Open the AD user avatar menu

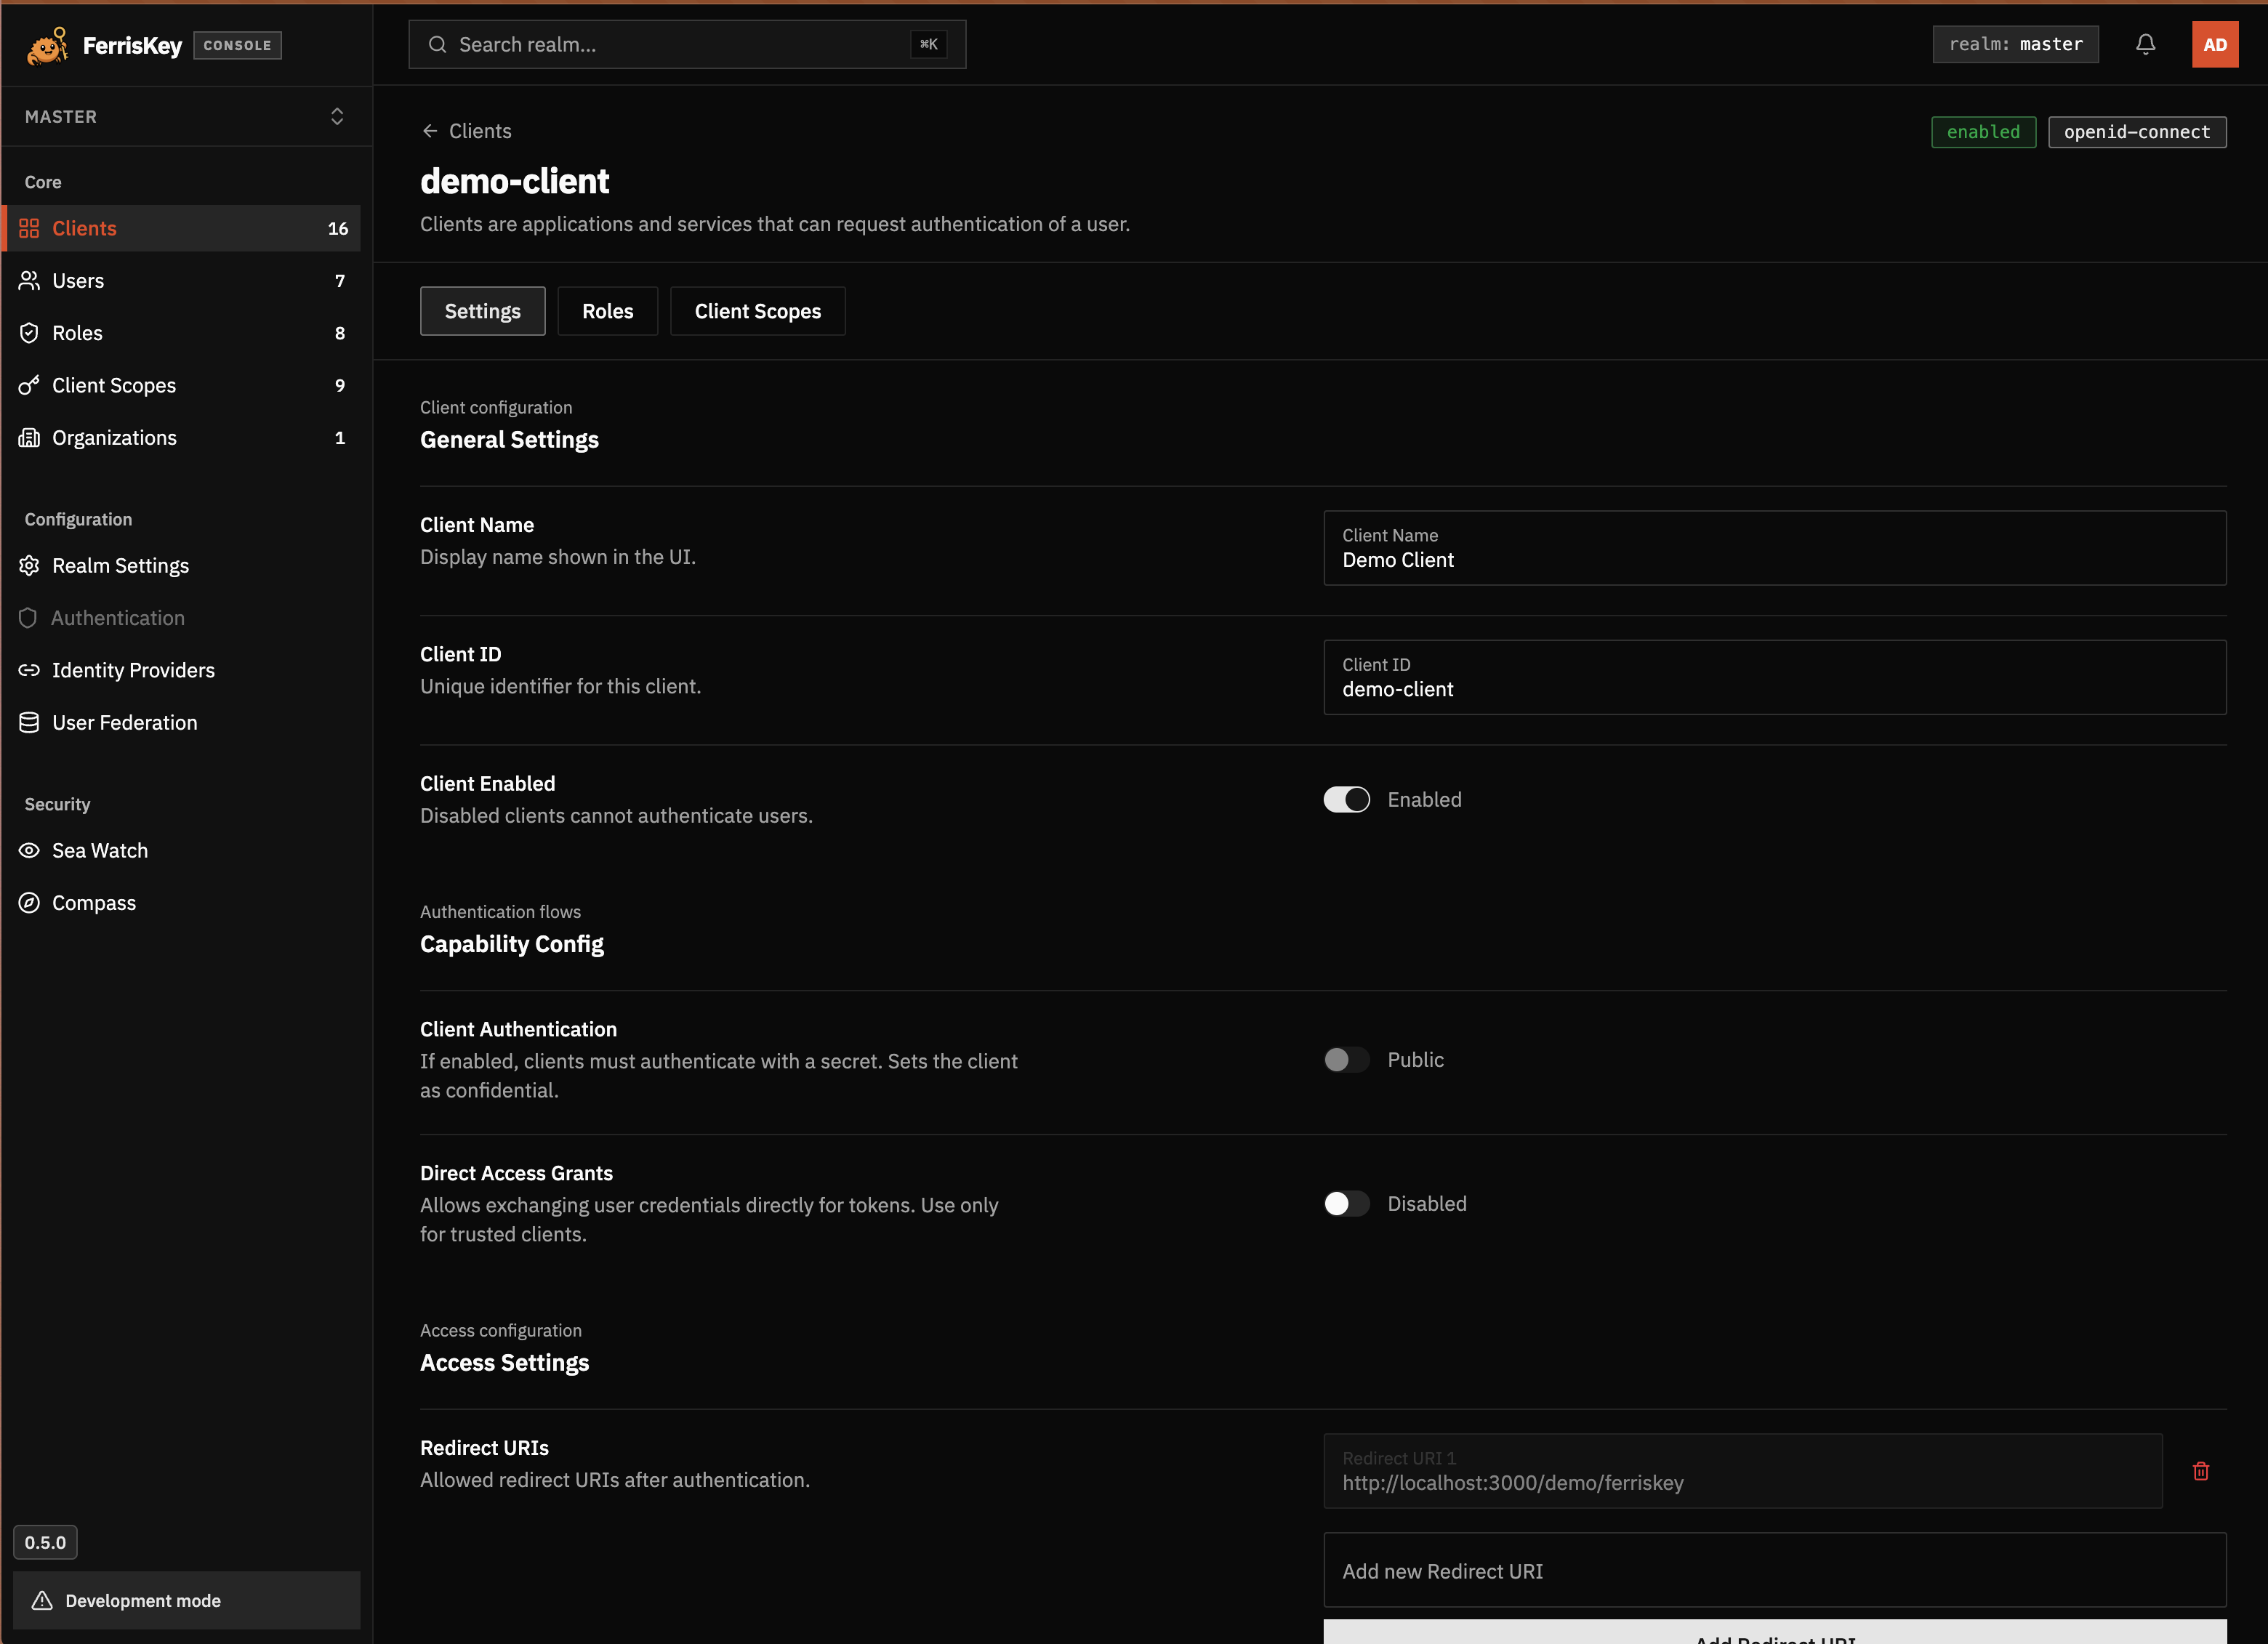[2214, 45]
